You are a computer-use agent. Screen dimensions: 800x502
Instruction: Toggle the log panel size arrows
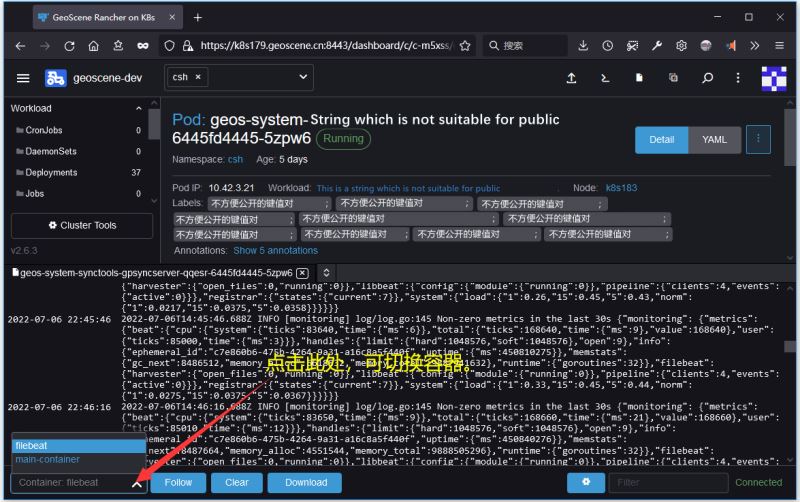pyautogui.click(x=327, y=273)
